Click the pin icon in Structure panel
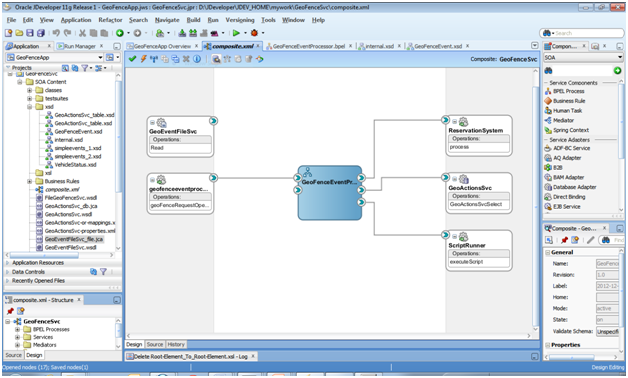 click(x=10, y=311)
